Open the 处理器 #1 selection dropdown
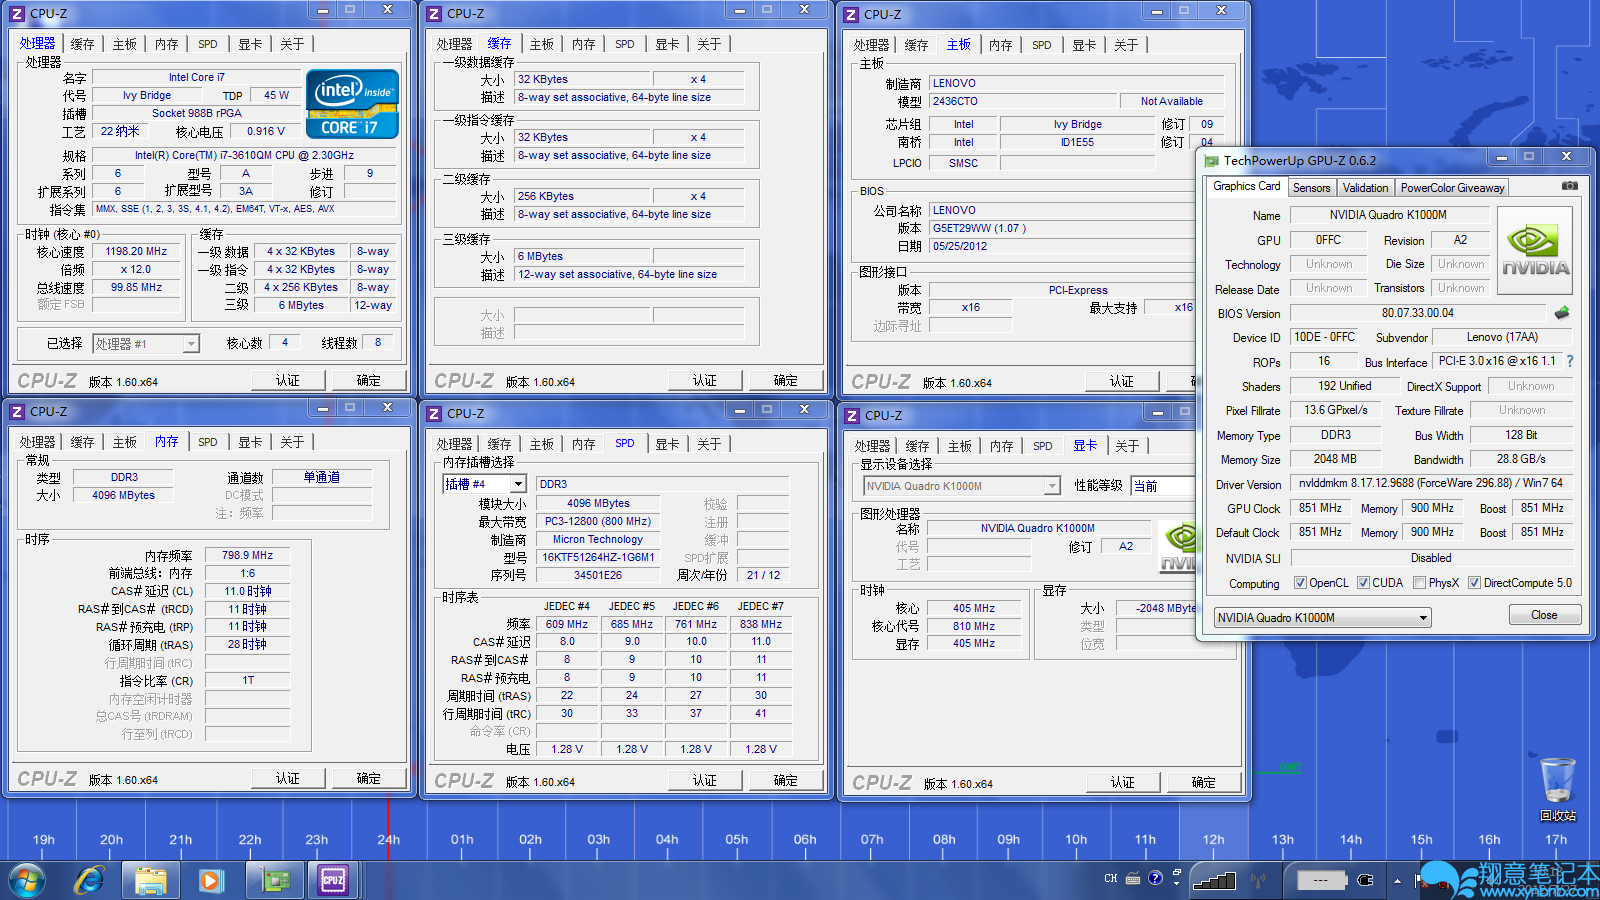Viewport: 1600px width, 900px height. pyautogui.click(x=147, y=344)
